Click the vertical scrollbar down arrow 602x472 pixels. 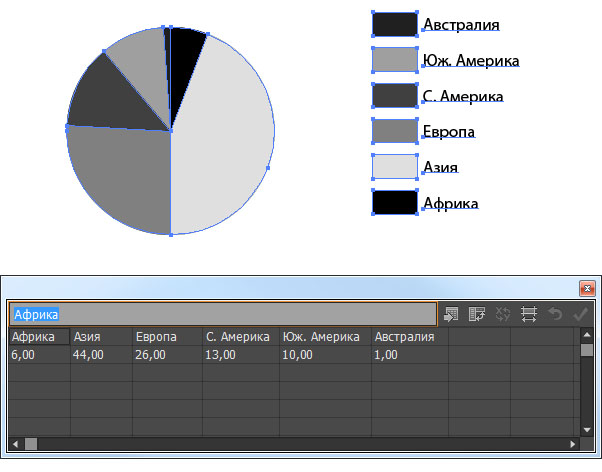(x=587, y=427)
